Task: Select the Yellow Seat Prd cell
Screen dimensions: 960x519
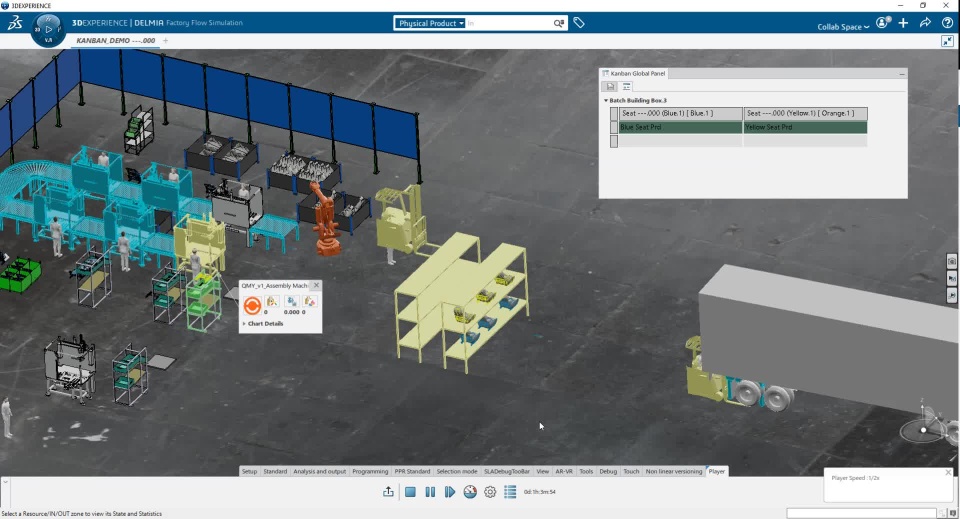Action: [x=805, y=127]
